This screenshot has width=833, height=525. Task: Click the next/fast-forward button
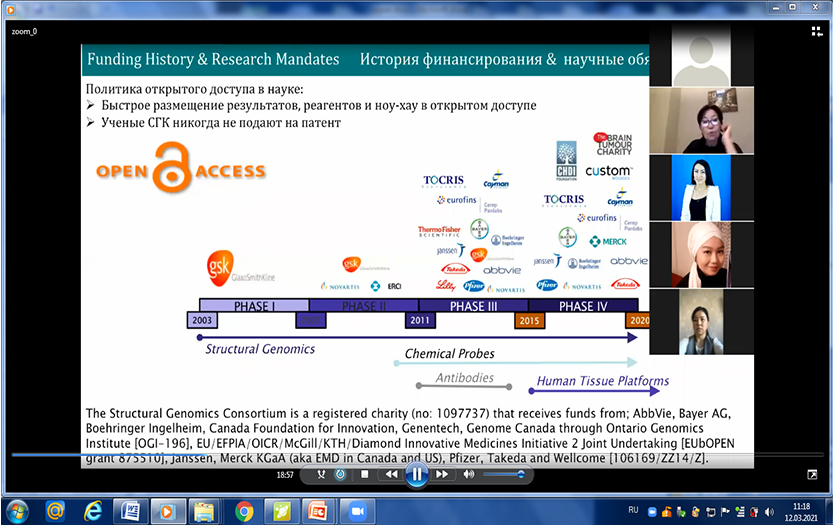[x=441, y=474]
